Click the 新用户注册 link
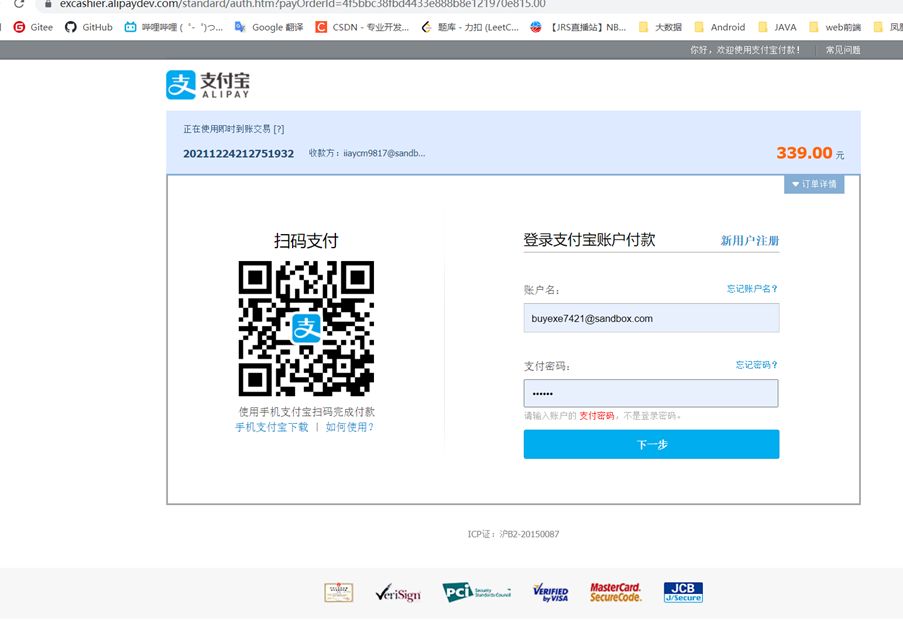Screen dimensions: 903x621 pyautogui.click(x=749, y=240)
